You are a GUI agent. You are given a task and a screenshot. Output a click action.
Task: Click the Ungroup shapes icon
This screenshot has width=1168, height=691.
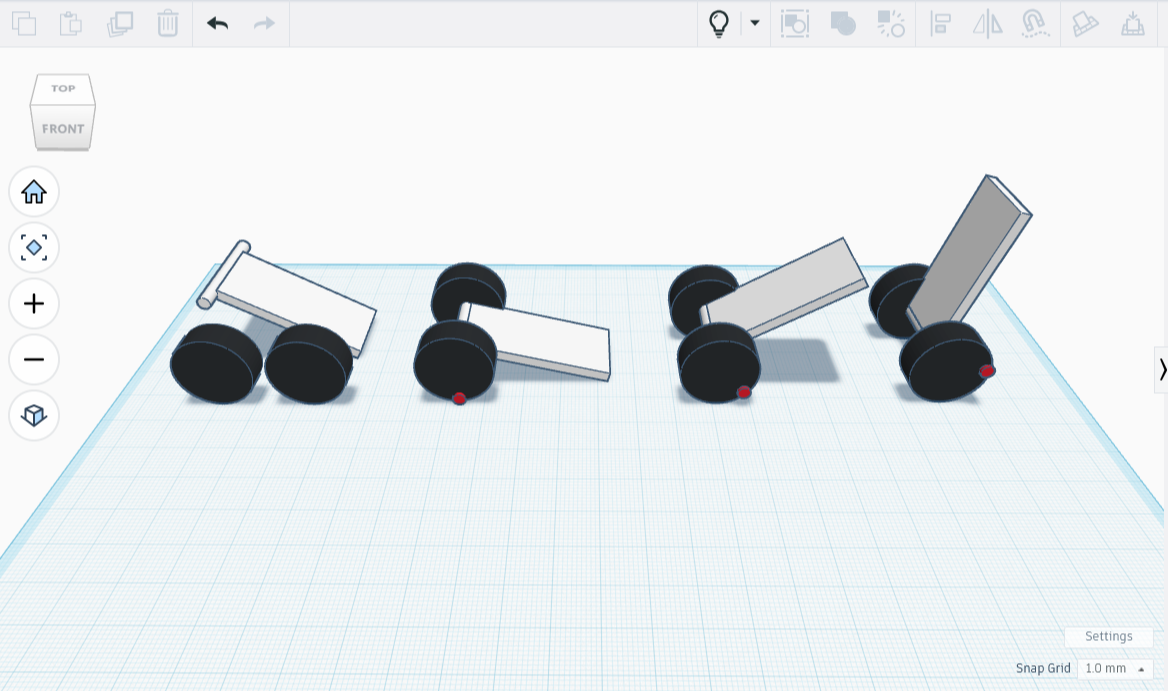point(891,23)
